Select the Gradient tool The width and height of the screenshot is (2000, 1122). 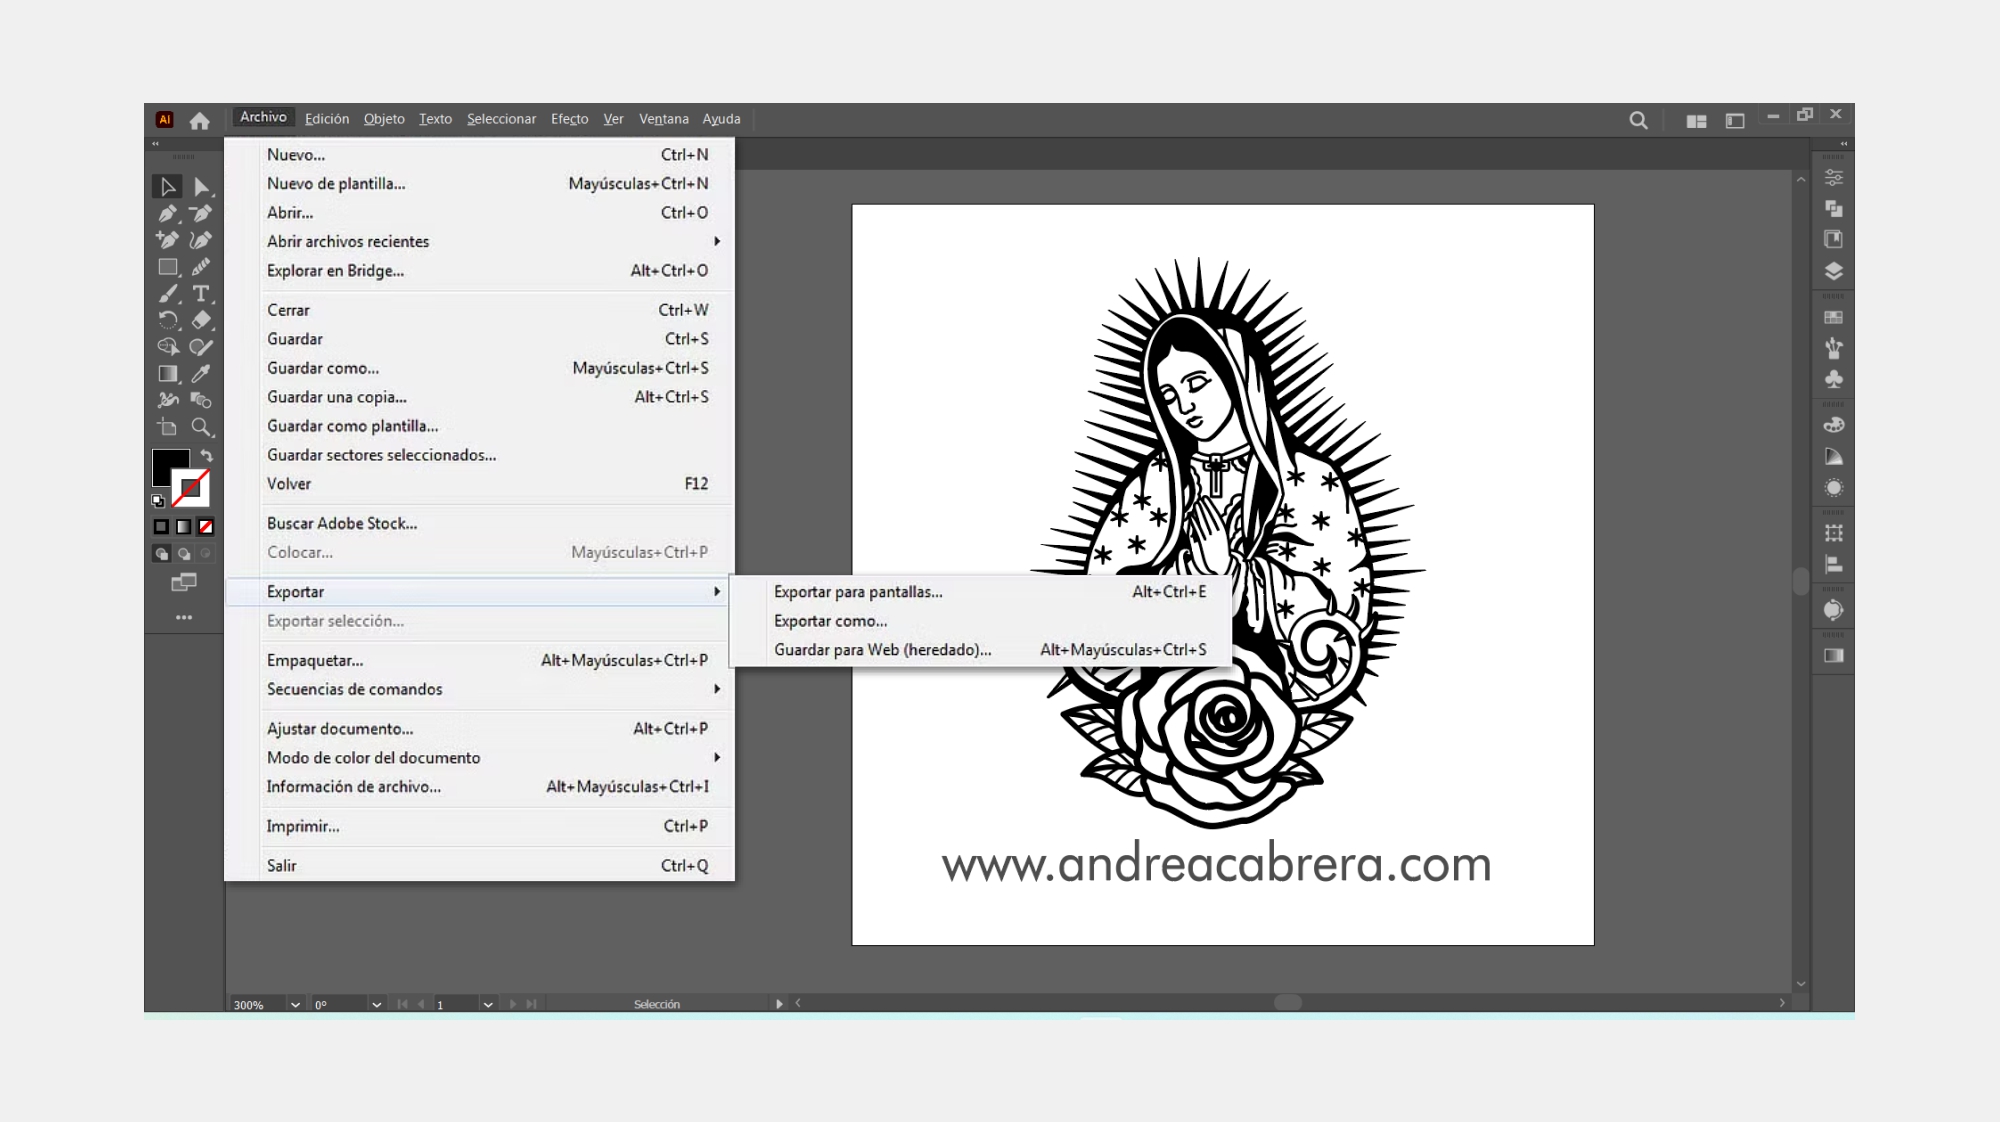tap(167, 374)
